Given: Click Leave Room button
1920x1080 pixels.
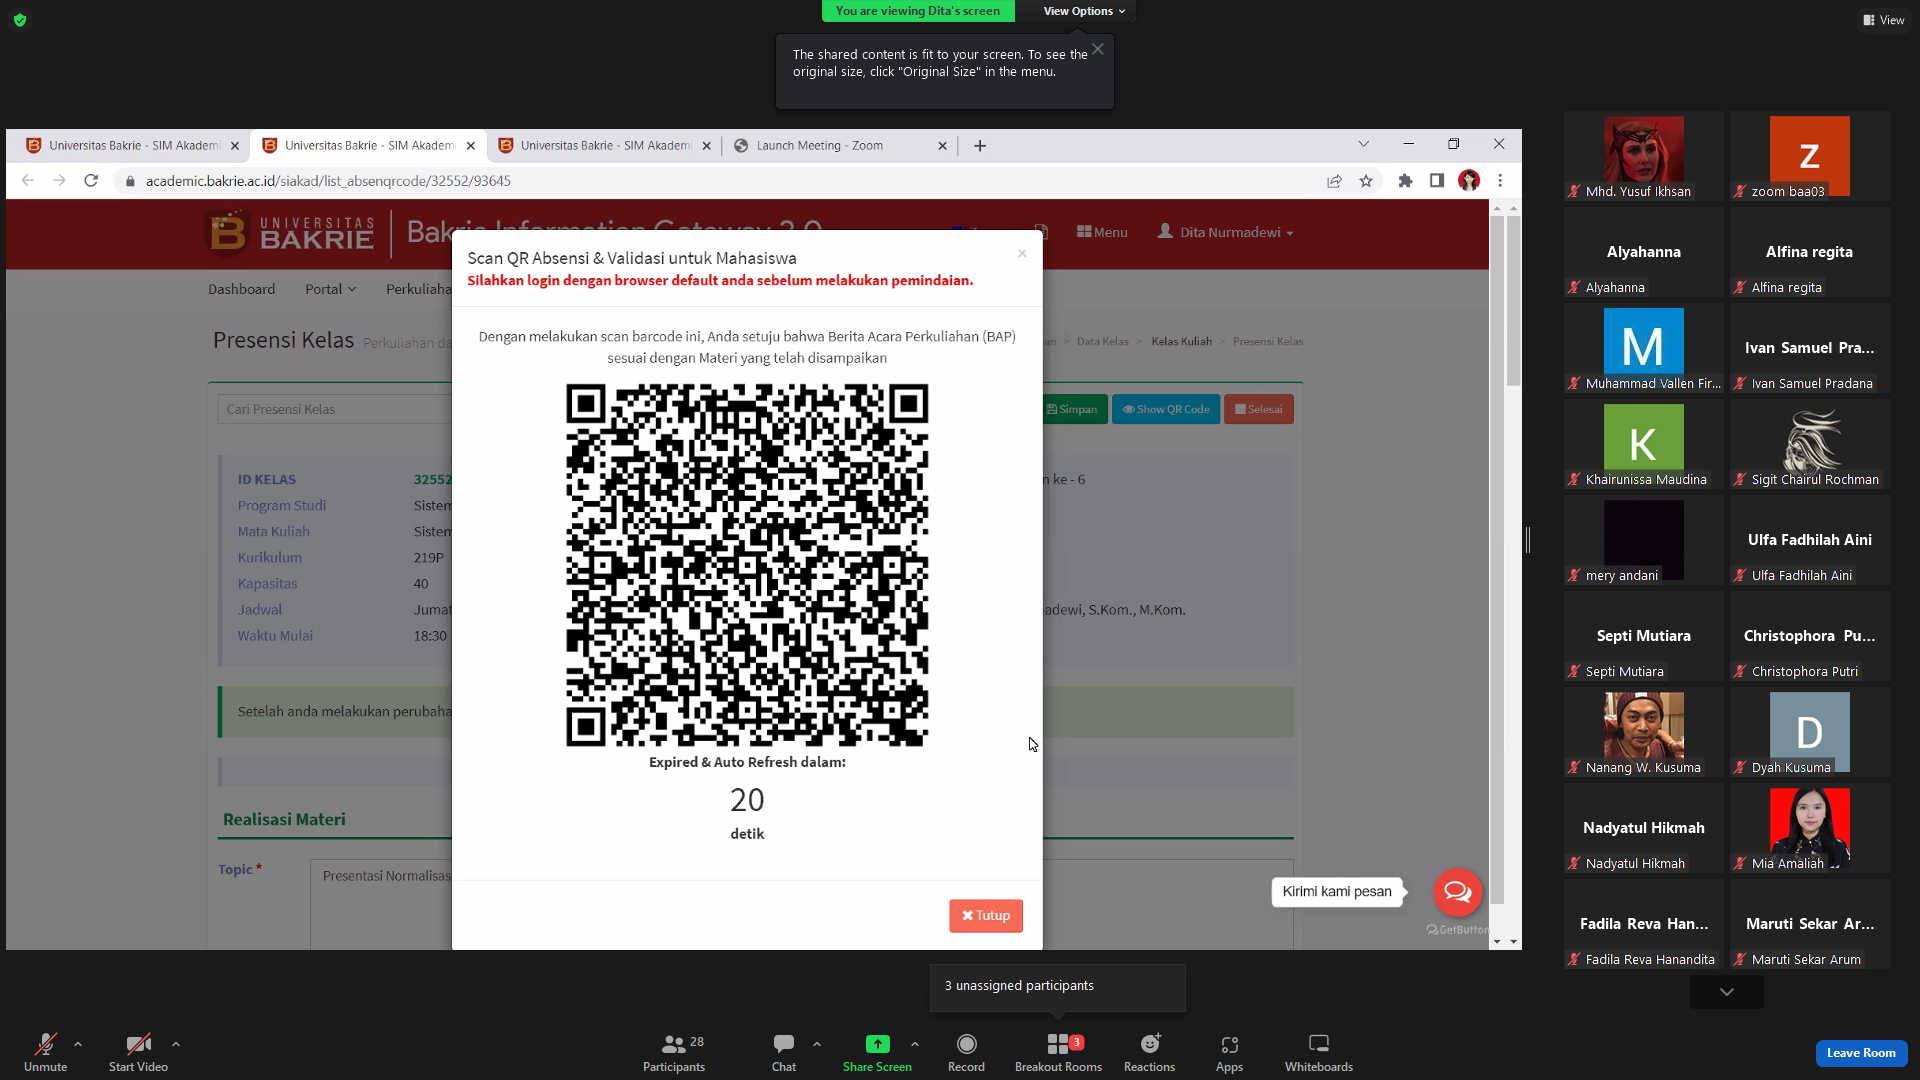Looking at the screenshot, I should coord(1861,1053).
